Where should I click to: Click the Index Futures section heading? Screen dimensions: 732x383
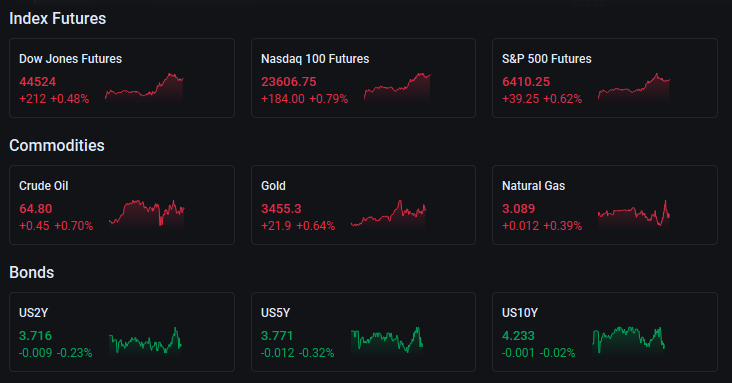(57, 19)
